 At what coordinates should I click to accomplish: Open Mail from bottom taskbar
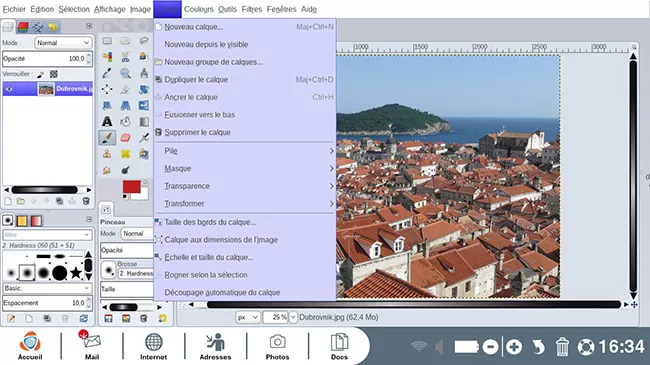(92, 345)
